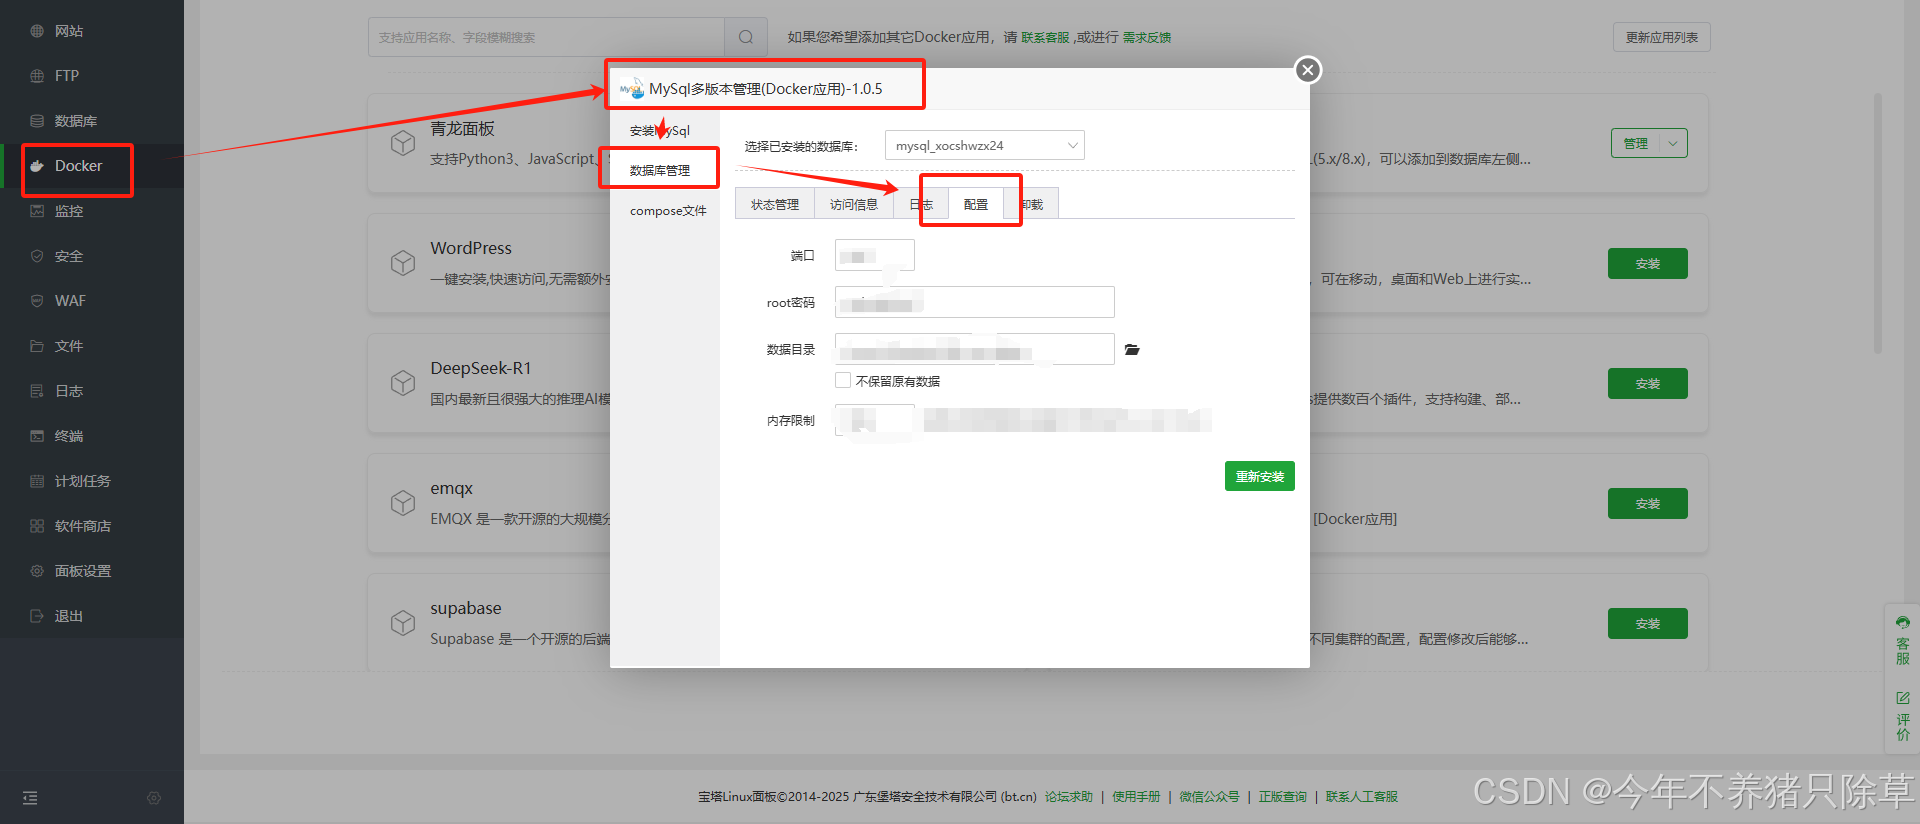This screenshot has height=824, width=1920.
Task: Switch to 状态管理 tab
Action: click(x=775, y=204)
